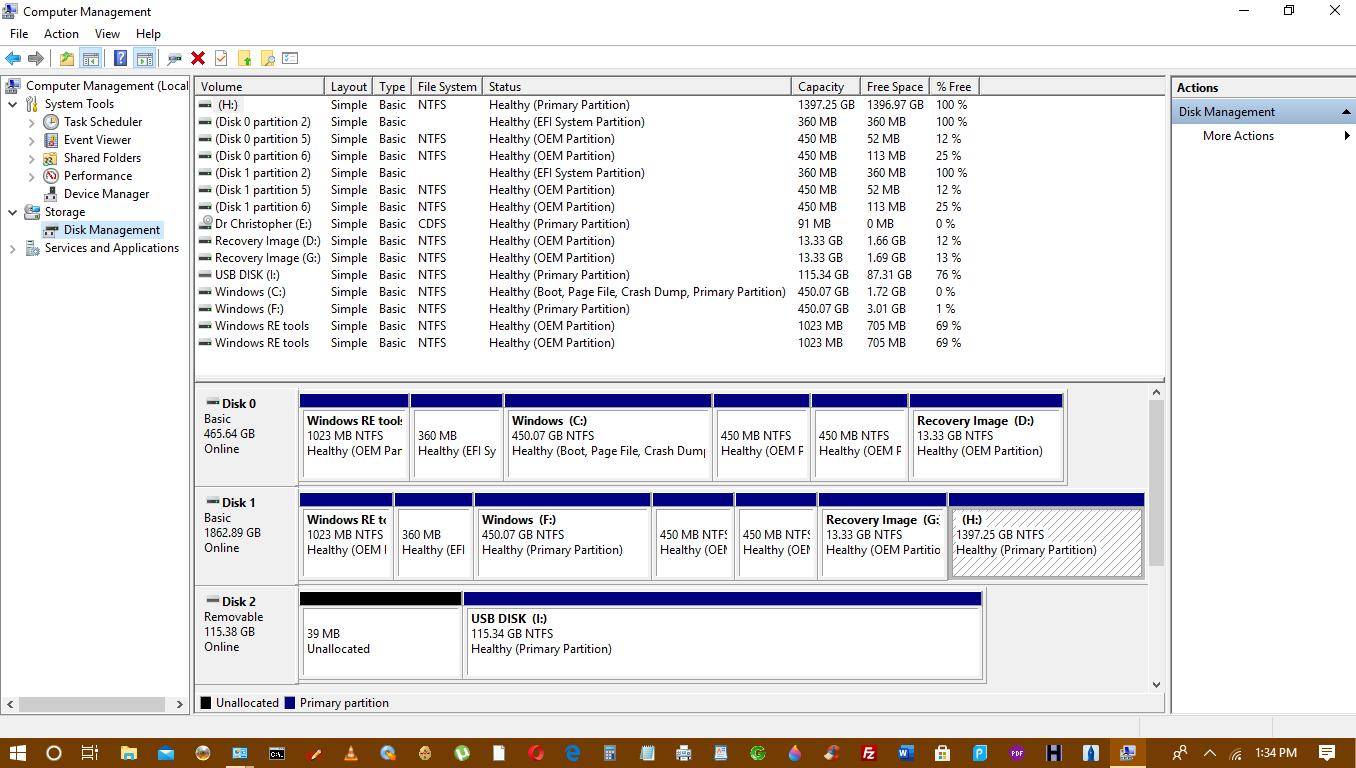This screenshot has height=768, width=1356.
Task: Open the File menu
Action: [x=19, y=34]
